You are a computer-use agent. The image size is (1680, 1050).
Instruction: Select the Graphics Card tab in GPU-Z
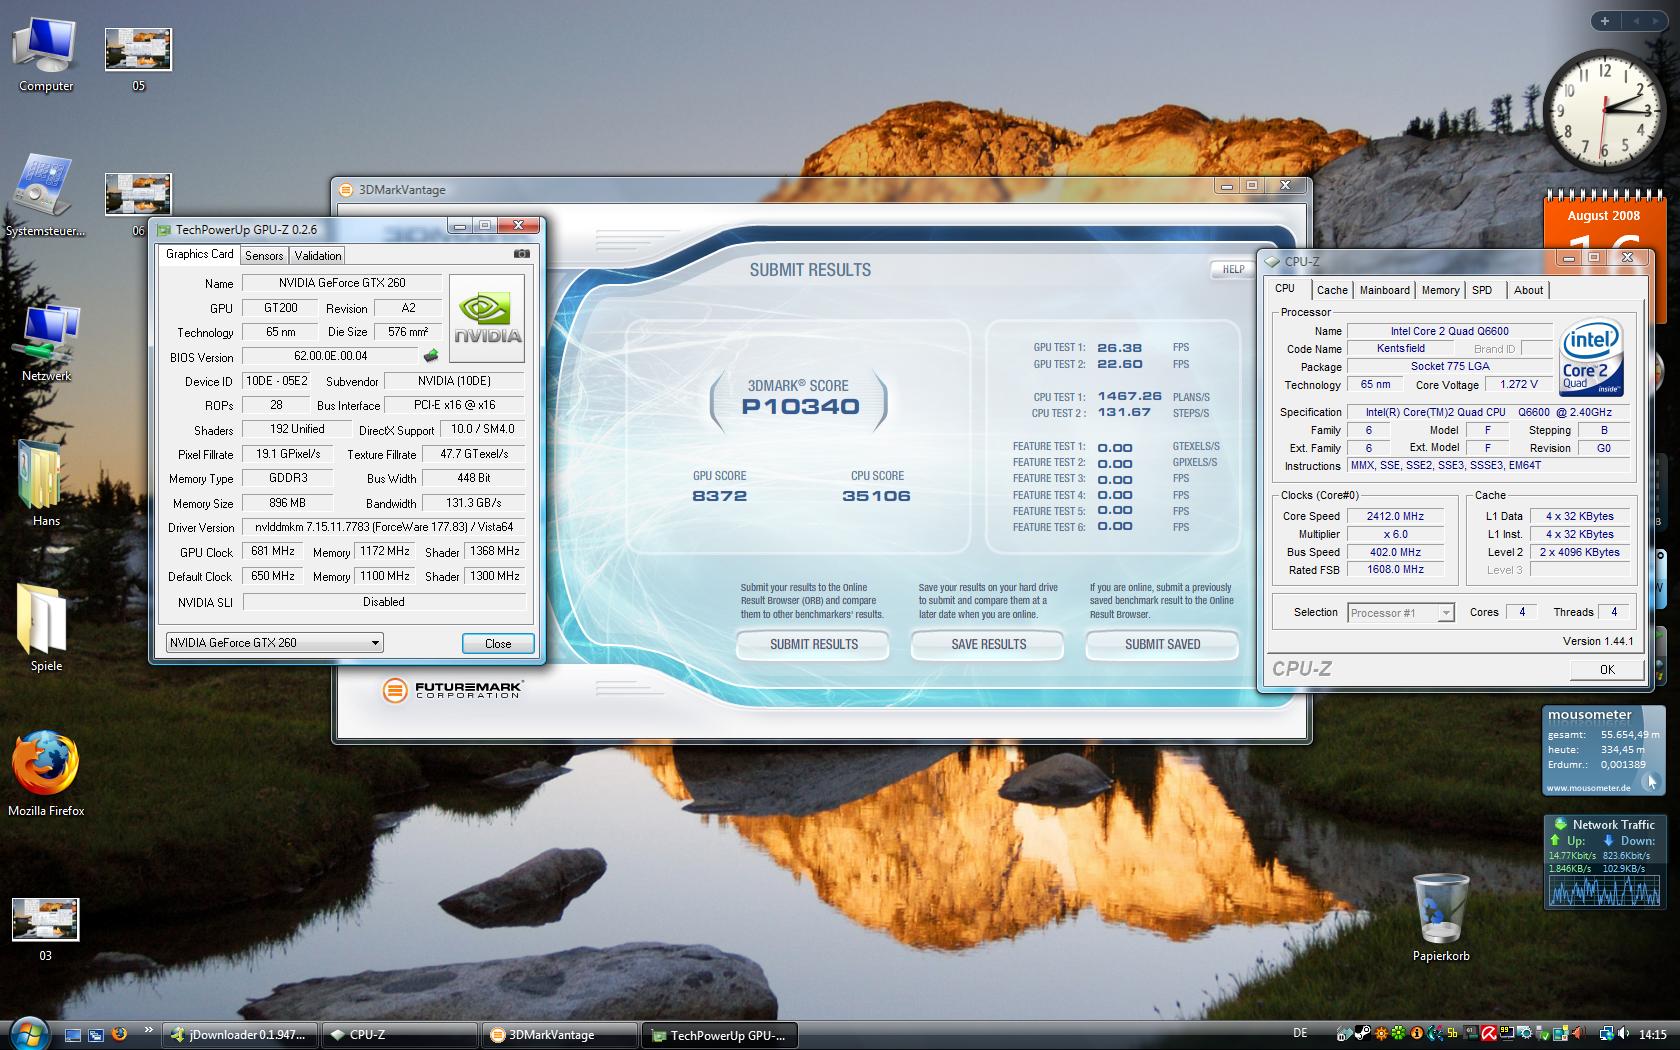coord(199,254)
